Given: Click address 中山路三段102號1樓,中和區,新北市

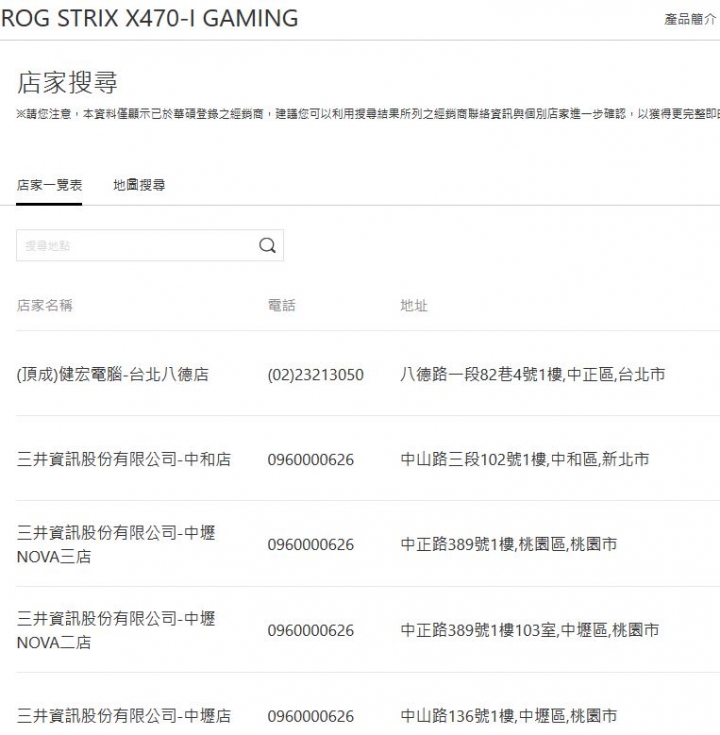Looking at the screenshot, I should 525,459.
